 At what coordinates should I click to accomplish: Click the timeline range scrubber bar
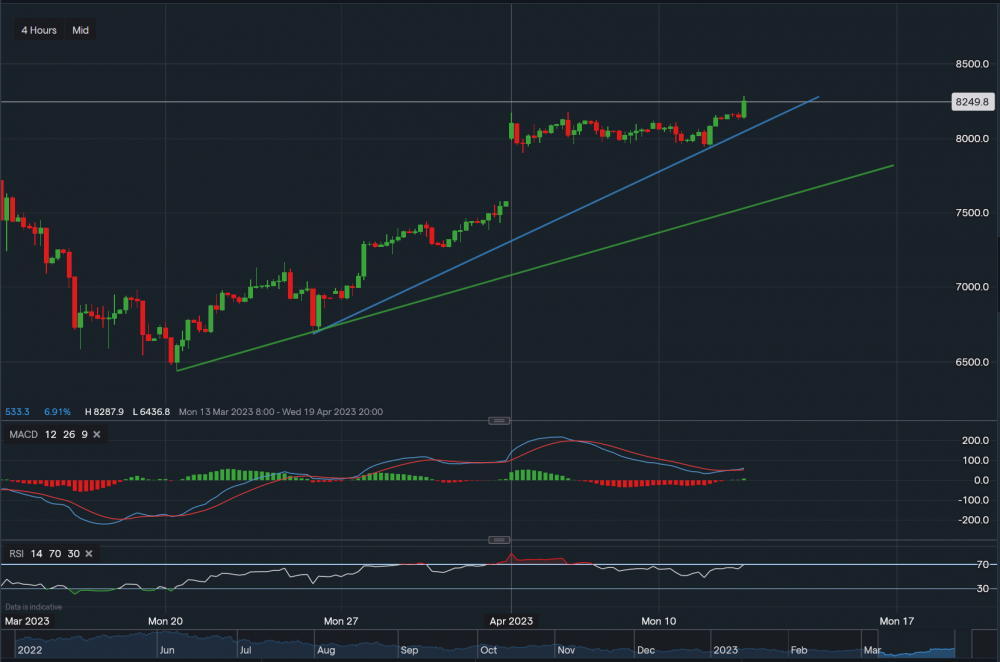500,644
